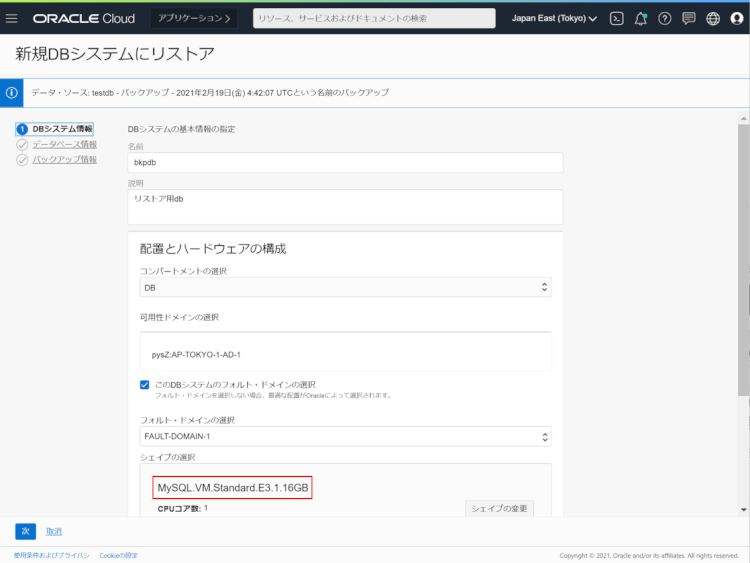Click the blue info icon in banner
750x563 pixels.
click(12, 92)
